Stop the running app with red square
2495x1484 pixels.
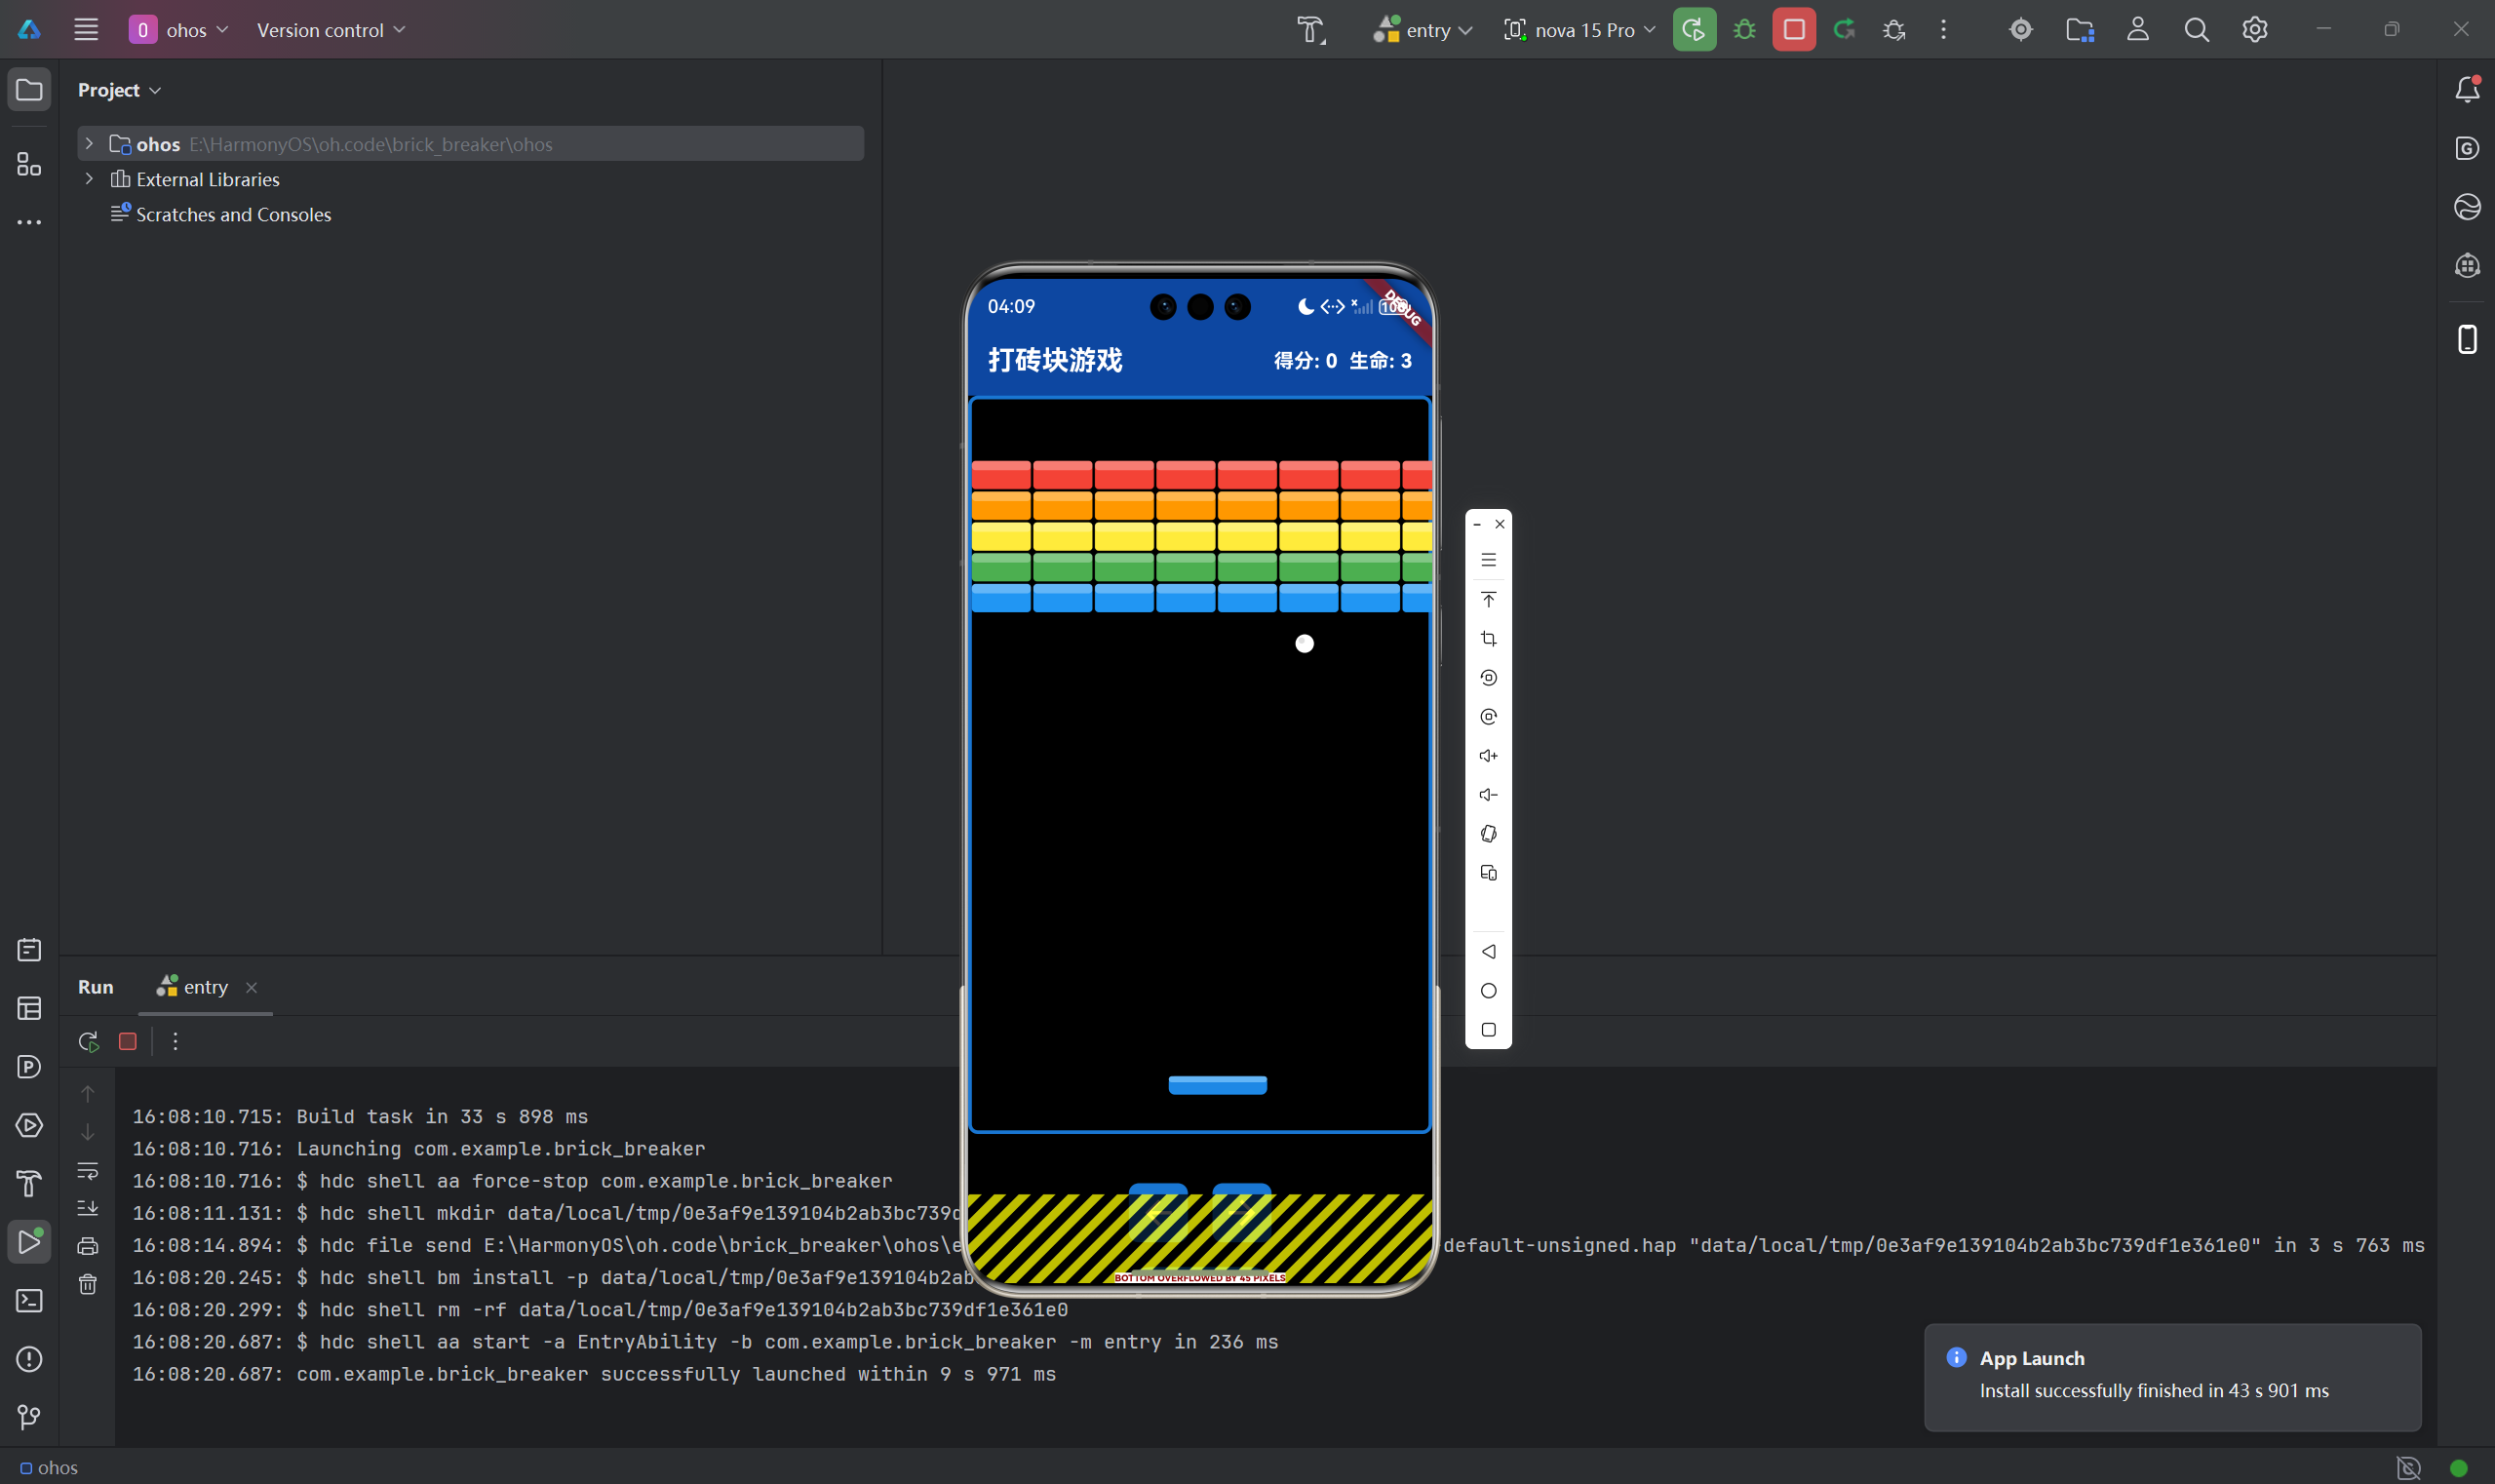(1793, 30)
